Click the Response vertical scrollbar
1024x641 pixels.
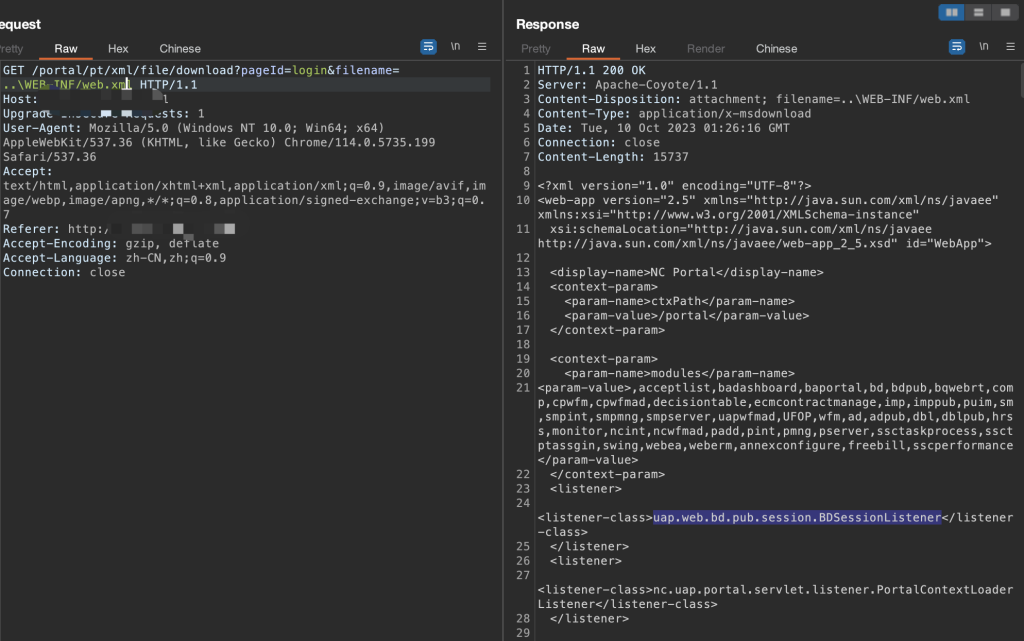[1021, 81]
